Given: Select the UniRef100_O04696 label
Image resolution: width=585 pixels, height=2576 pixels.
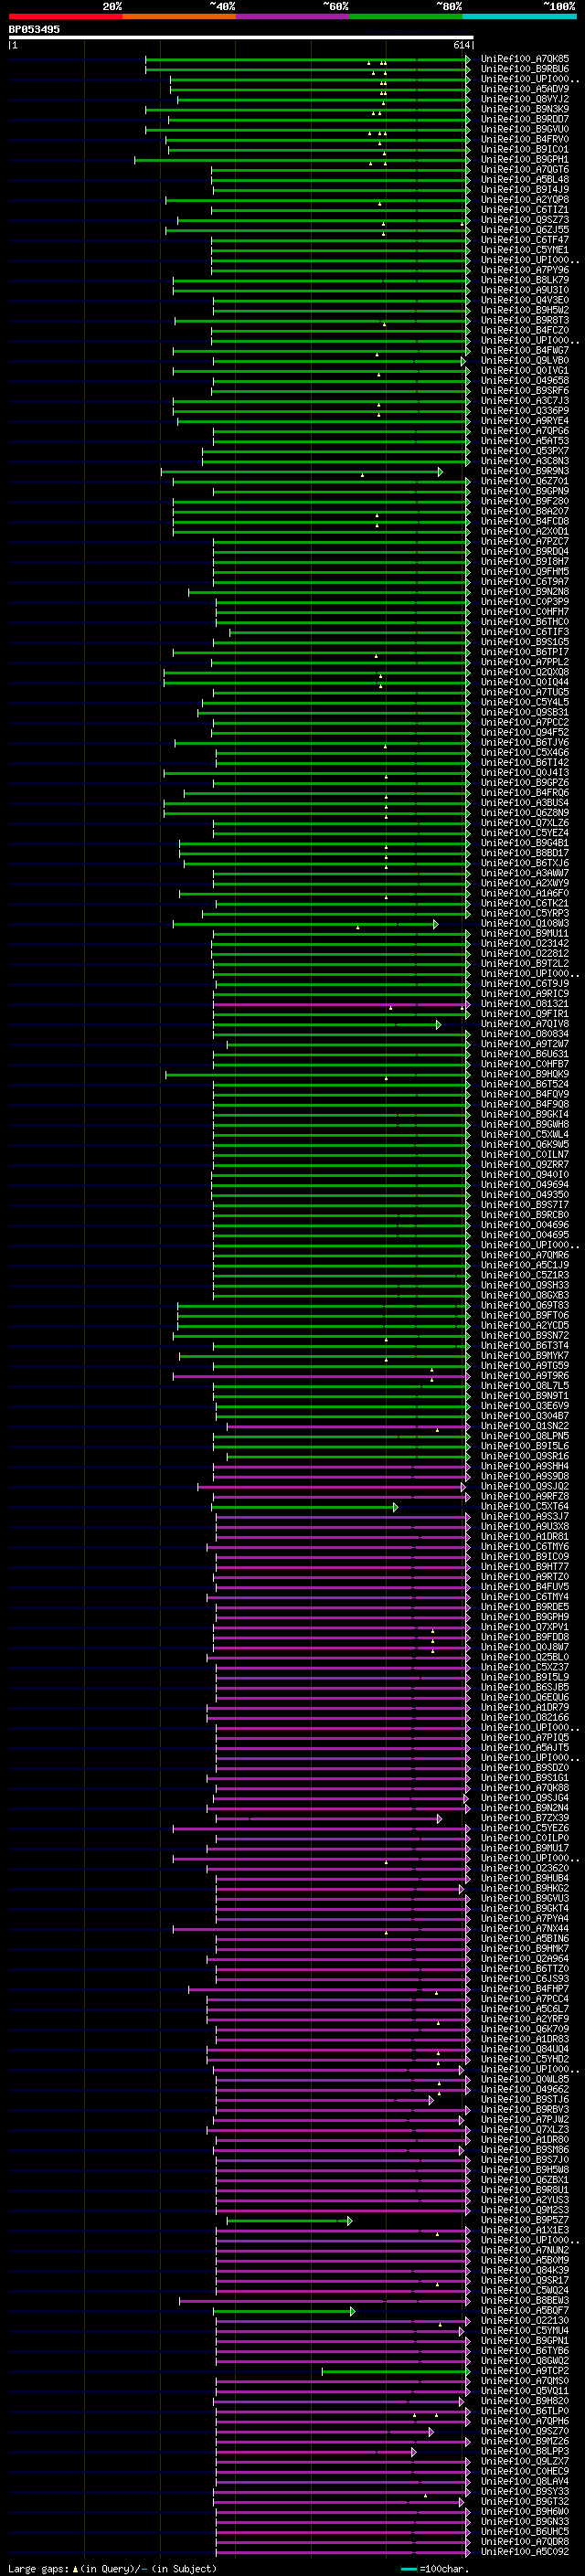Looking at the screenshot, I should [x=524, y=1224].
